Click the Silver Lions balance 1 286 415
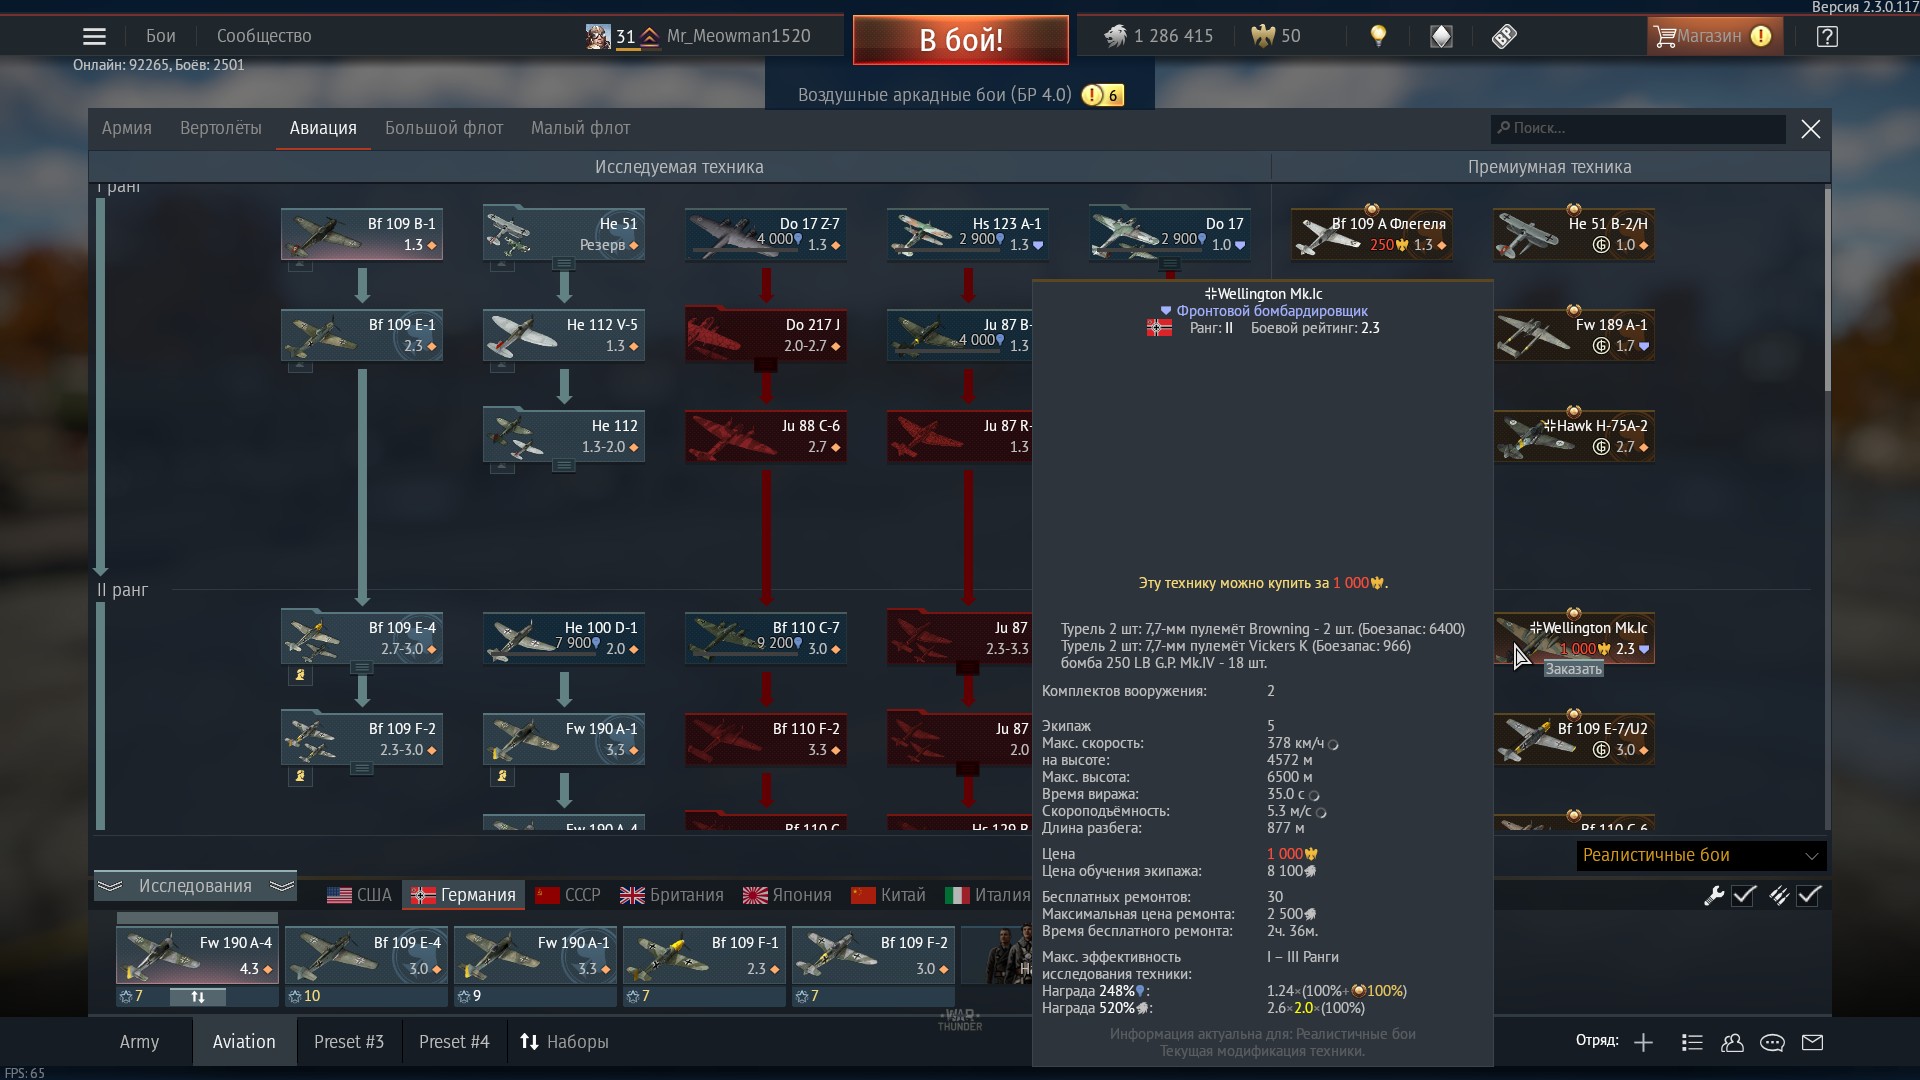 coord(1158,36)
